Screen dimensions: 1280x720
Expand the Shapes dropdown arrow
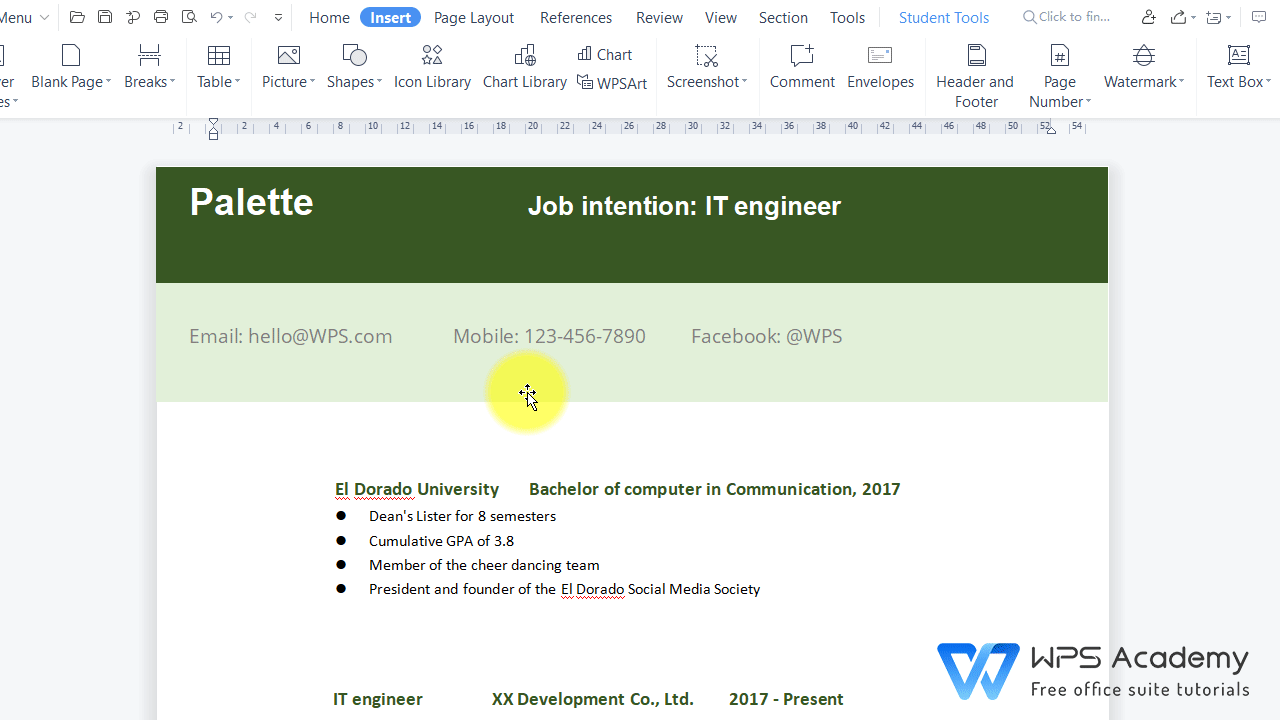[379, 82]
